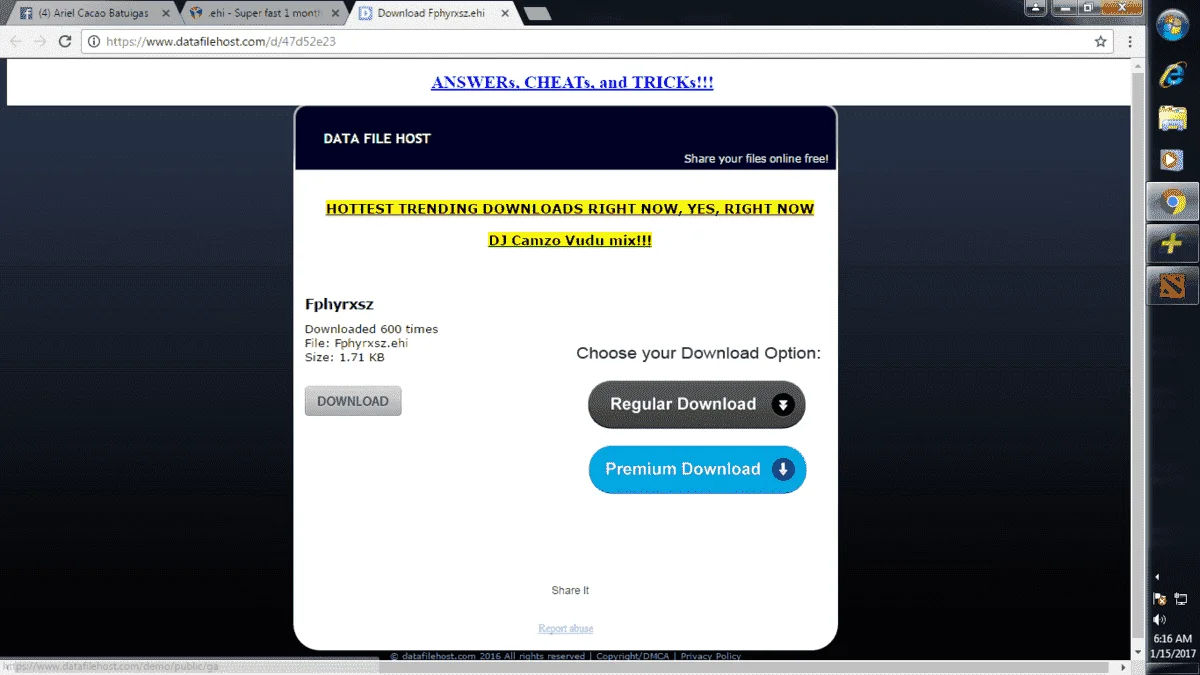The height and width of the screenshot is (675, 1200).
Task: Click the 'Share It' text
Action: click(570, 590)
